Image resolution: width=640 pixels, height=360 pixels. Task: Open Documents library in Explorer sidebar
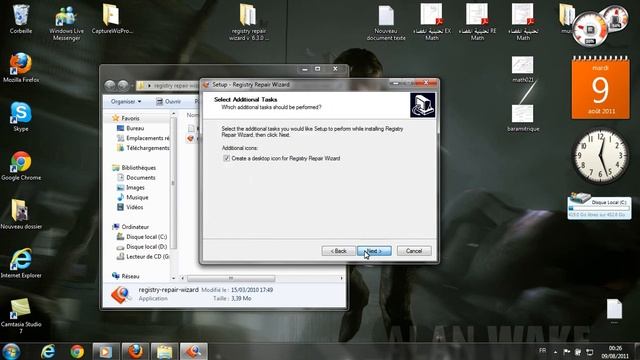click(x=136, y=178)
